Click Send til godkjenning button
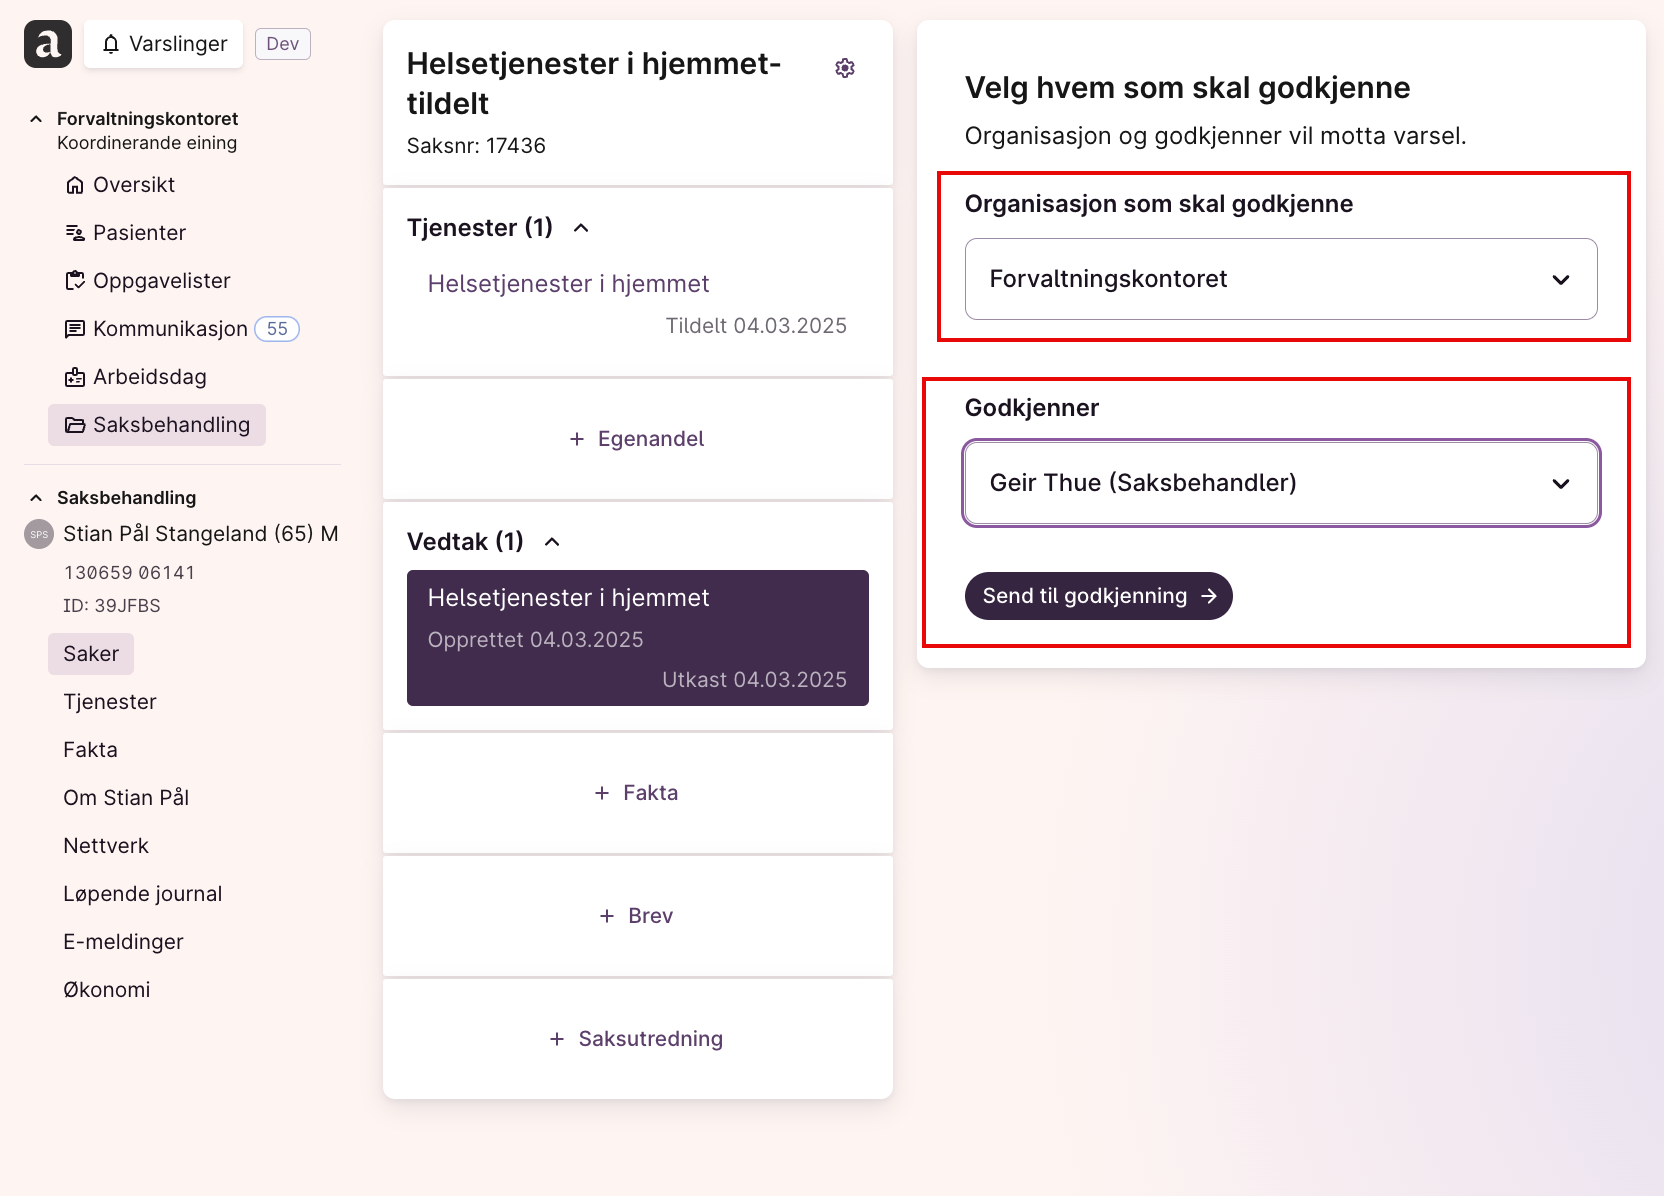The height and width of the screenshot is (1196, 1664). 1098,596
